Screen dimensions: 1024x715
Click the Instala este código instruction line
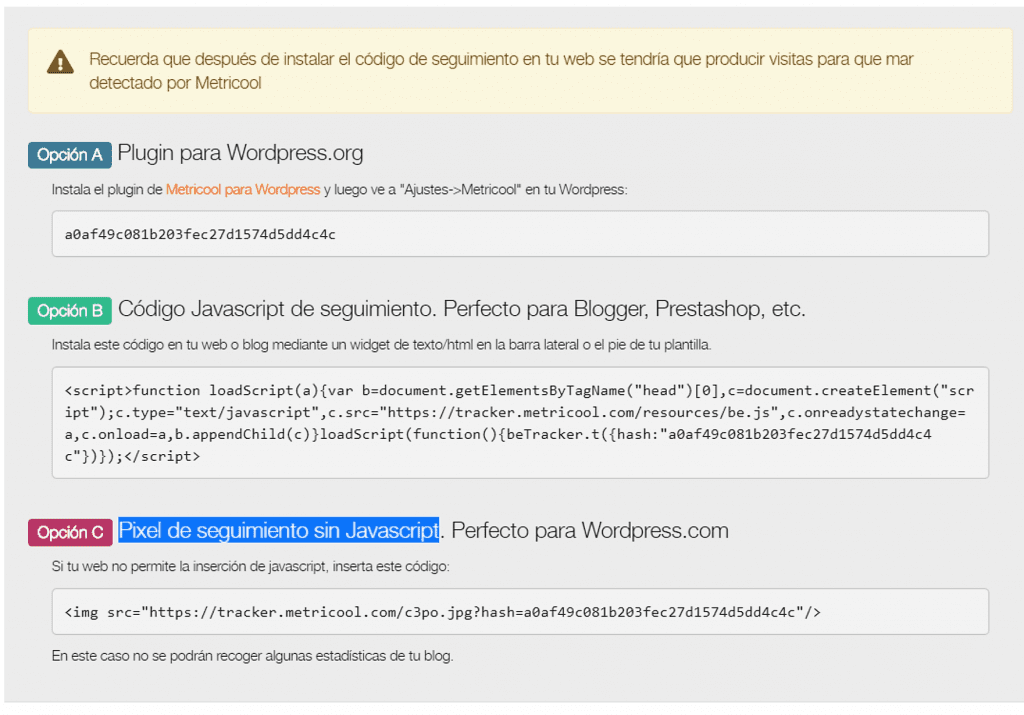click(x=380, y=345)
